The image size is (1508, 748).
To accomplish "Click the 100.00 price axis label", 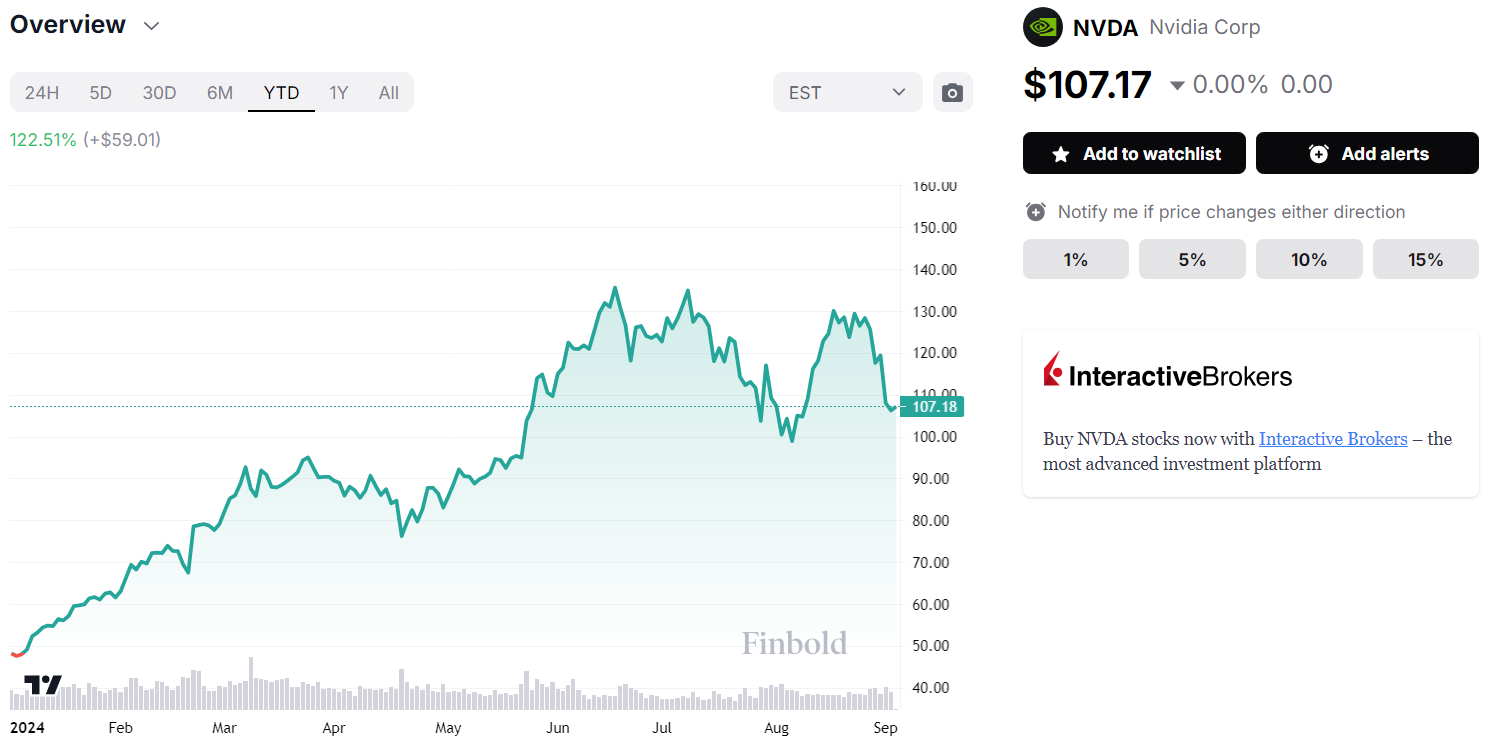I will tap(935, 437).
